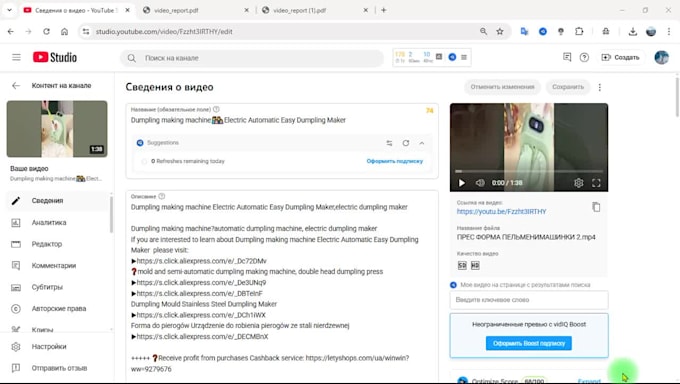The height and width of the screenshot is (384, 680).
Task: Open the tab search dropdown arrow
Action: [x=9, y=10]
